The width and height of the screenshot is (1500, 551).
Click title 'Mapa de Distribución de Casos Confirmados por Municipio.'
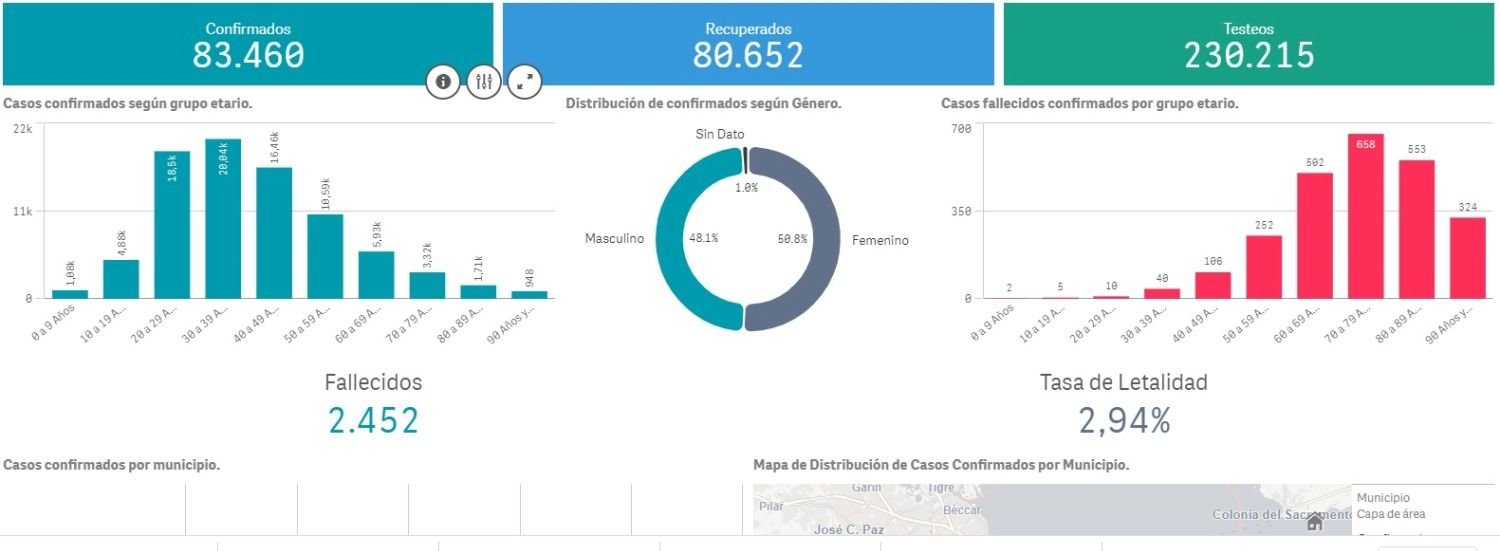941,465
